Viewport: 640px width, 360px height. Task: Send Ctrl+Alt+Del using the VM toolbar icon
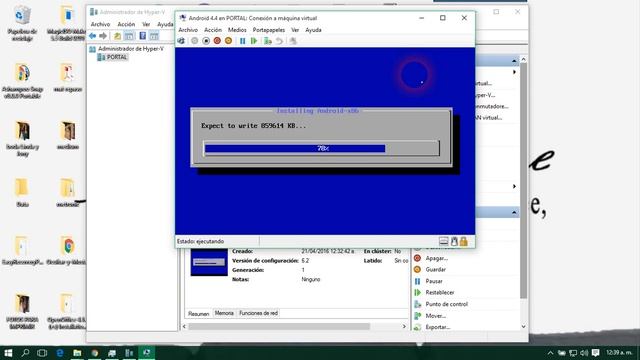[181, 41]
